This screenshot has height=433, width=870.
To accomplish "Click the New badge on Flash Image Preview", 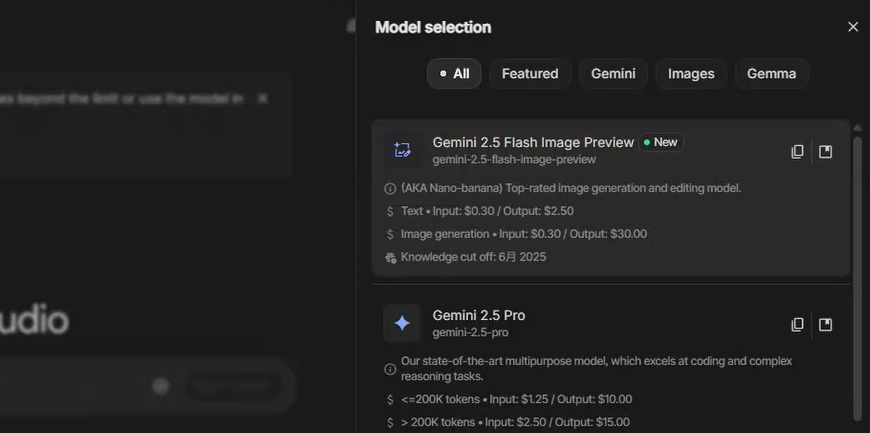I will [x=661, y=143].
